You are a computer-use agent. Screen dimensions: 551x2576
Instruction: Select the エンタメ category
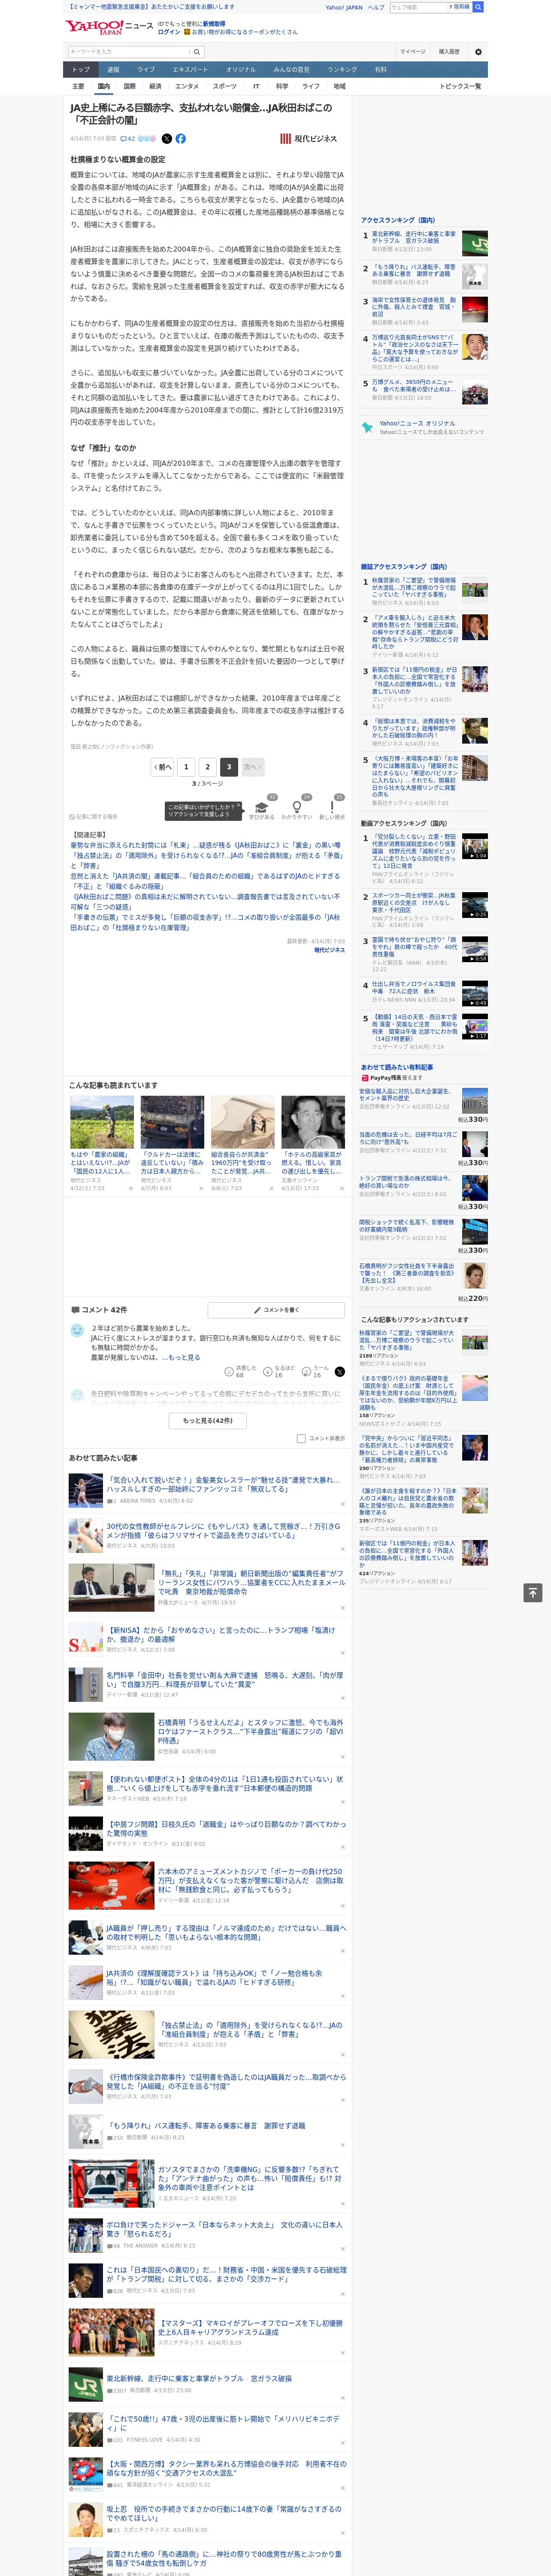(x=187, y=87)
